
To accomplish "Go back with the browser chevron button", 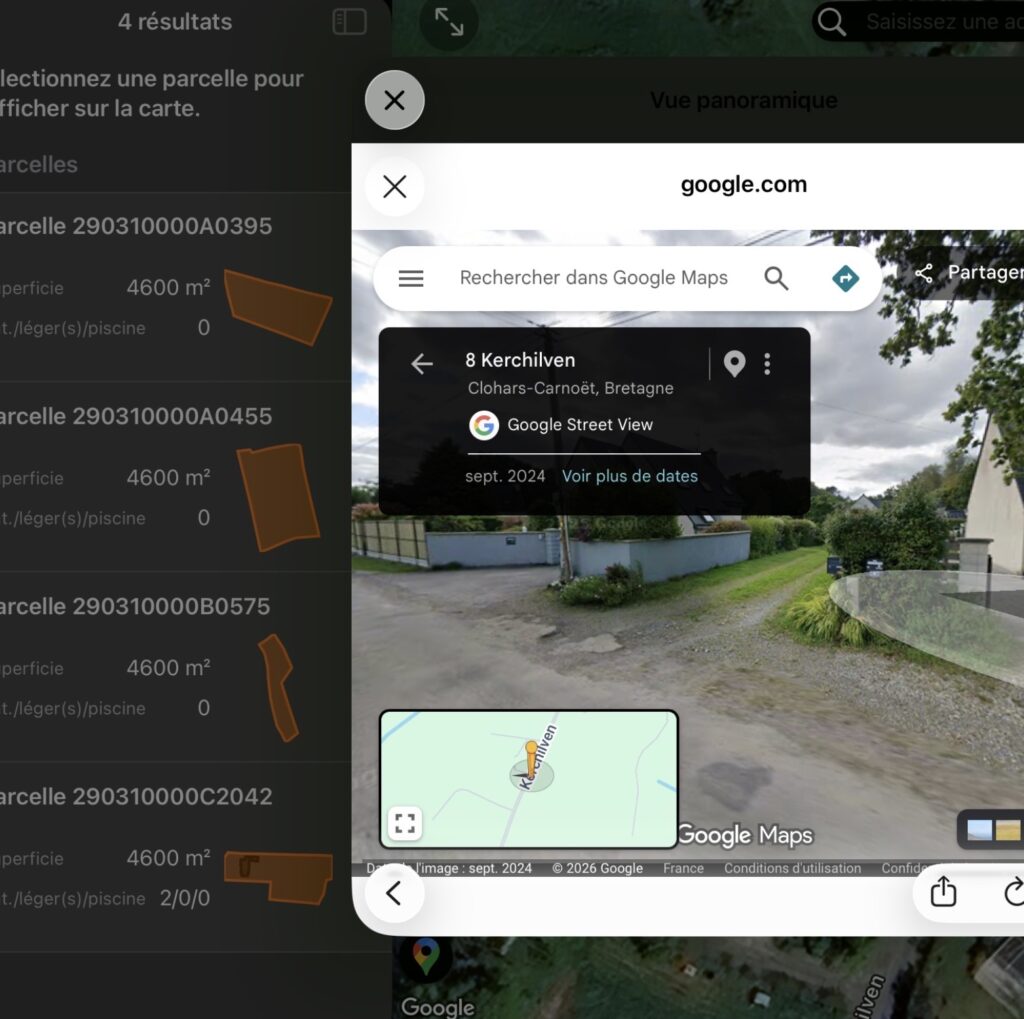I will (x=394, y=893).
